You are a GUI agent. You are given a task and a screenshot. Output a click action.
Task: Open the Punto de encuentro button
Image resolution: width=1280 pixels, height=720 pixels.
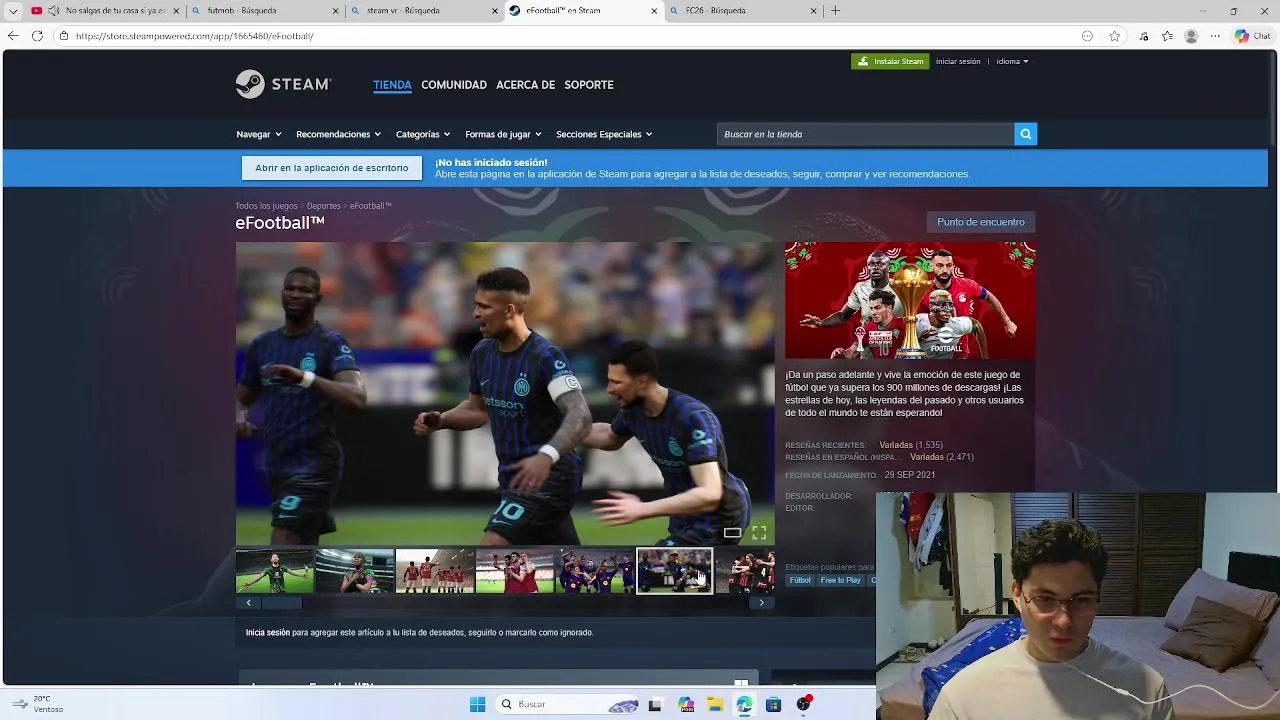point(980,222)
